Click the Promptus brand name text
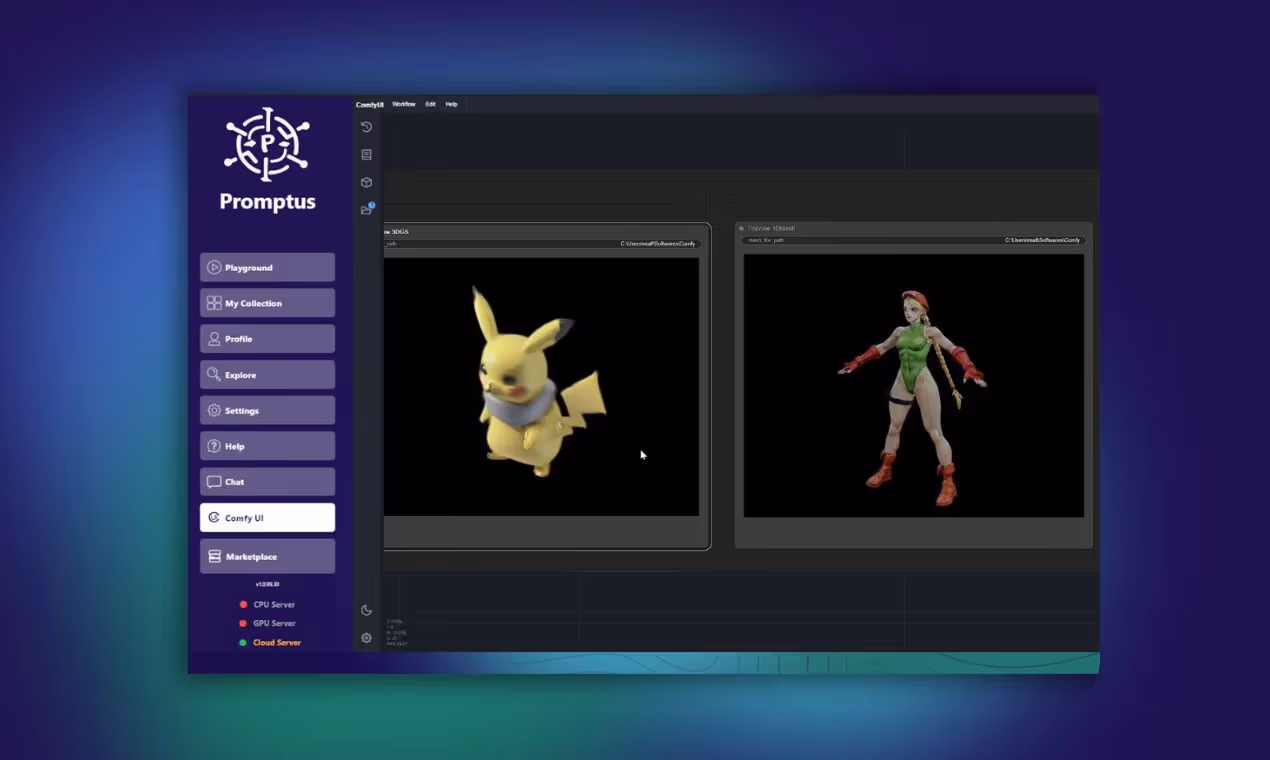Viewport: 1270px width, 760px height. (267, 202)
